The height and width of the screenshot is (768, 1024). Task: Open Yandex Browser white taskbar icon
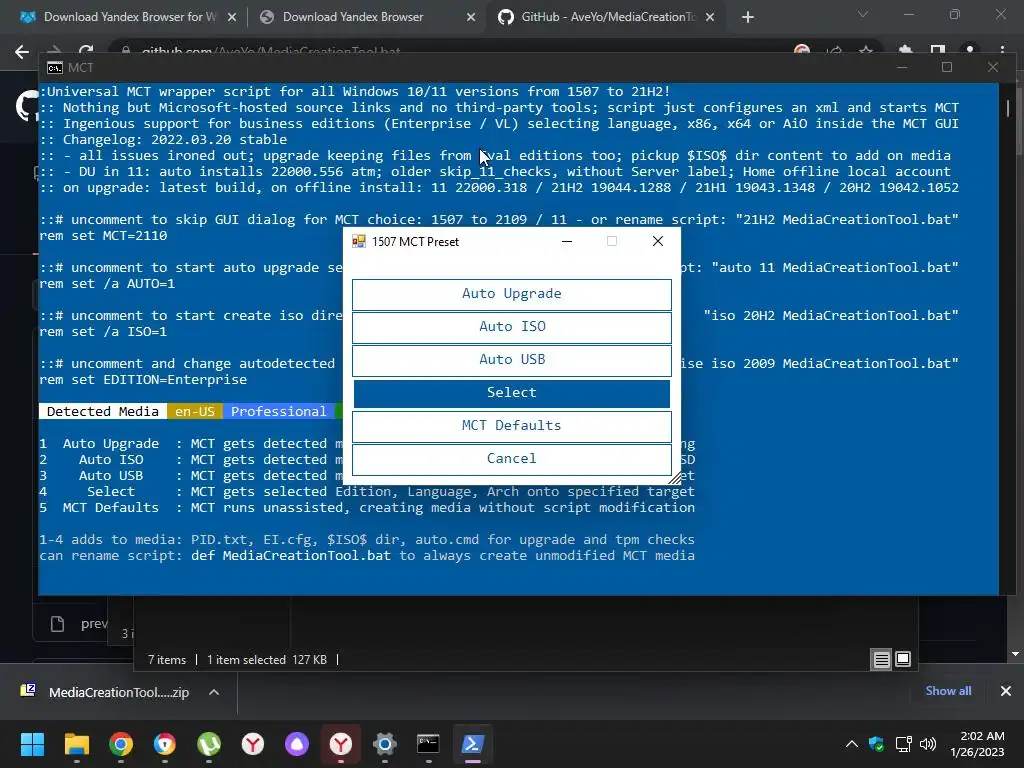(x=253, y=744)
